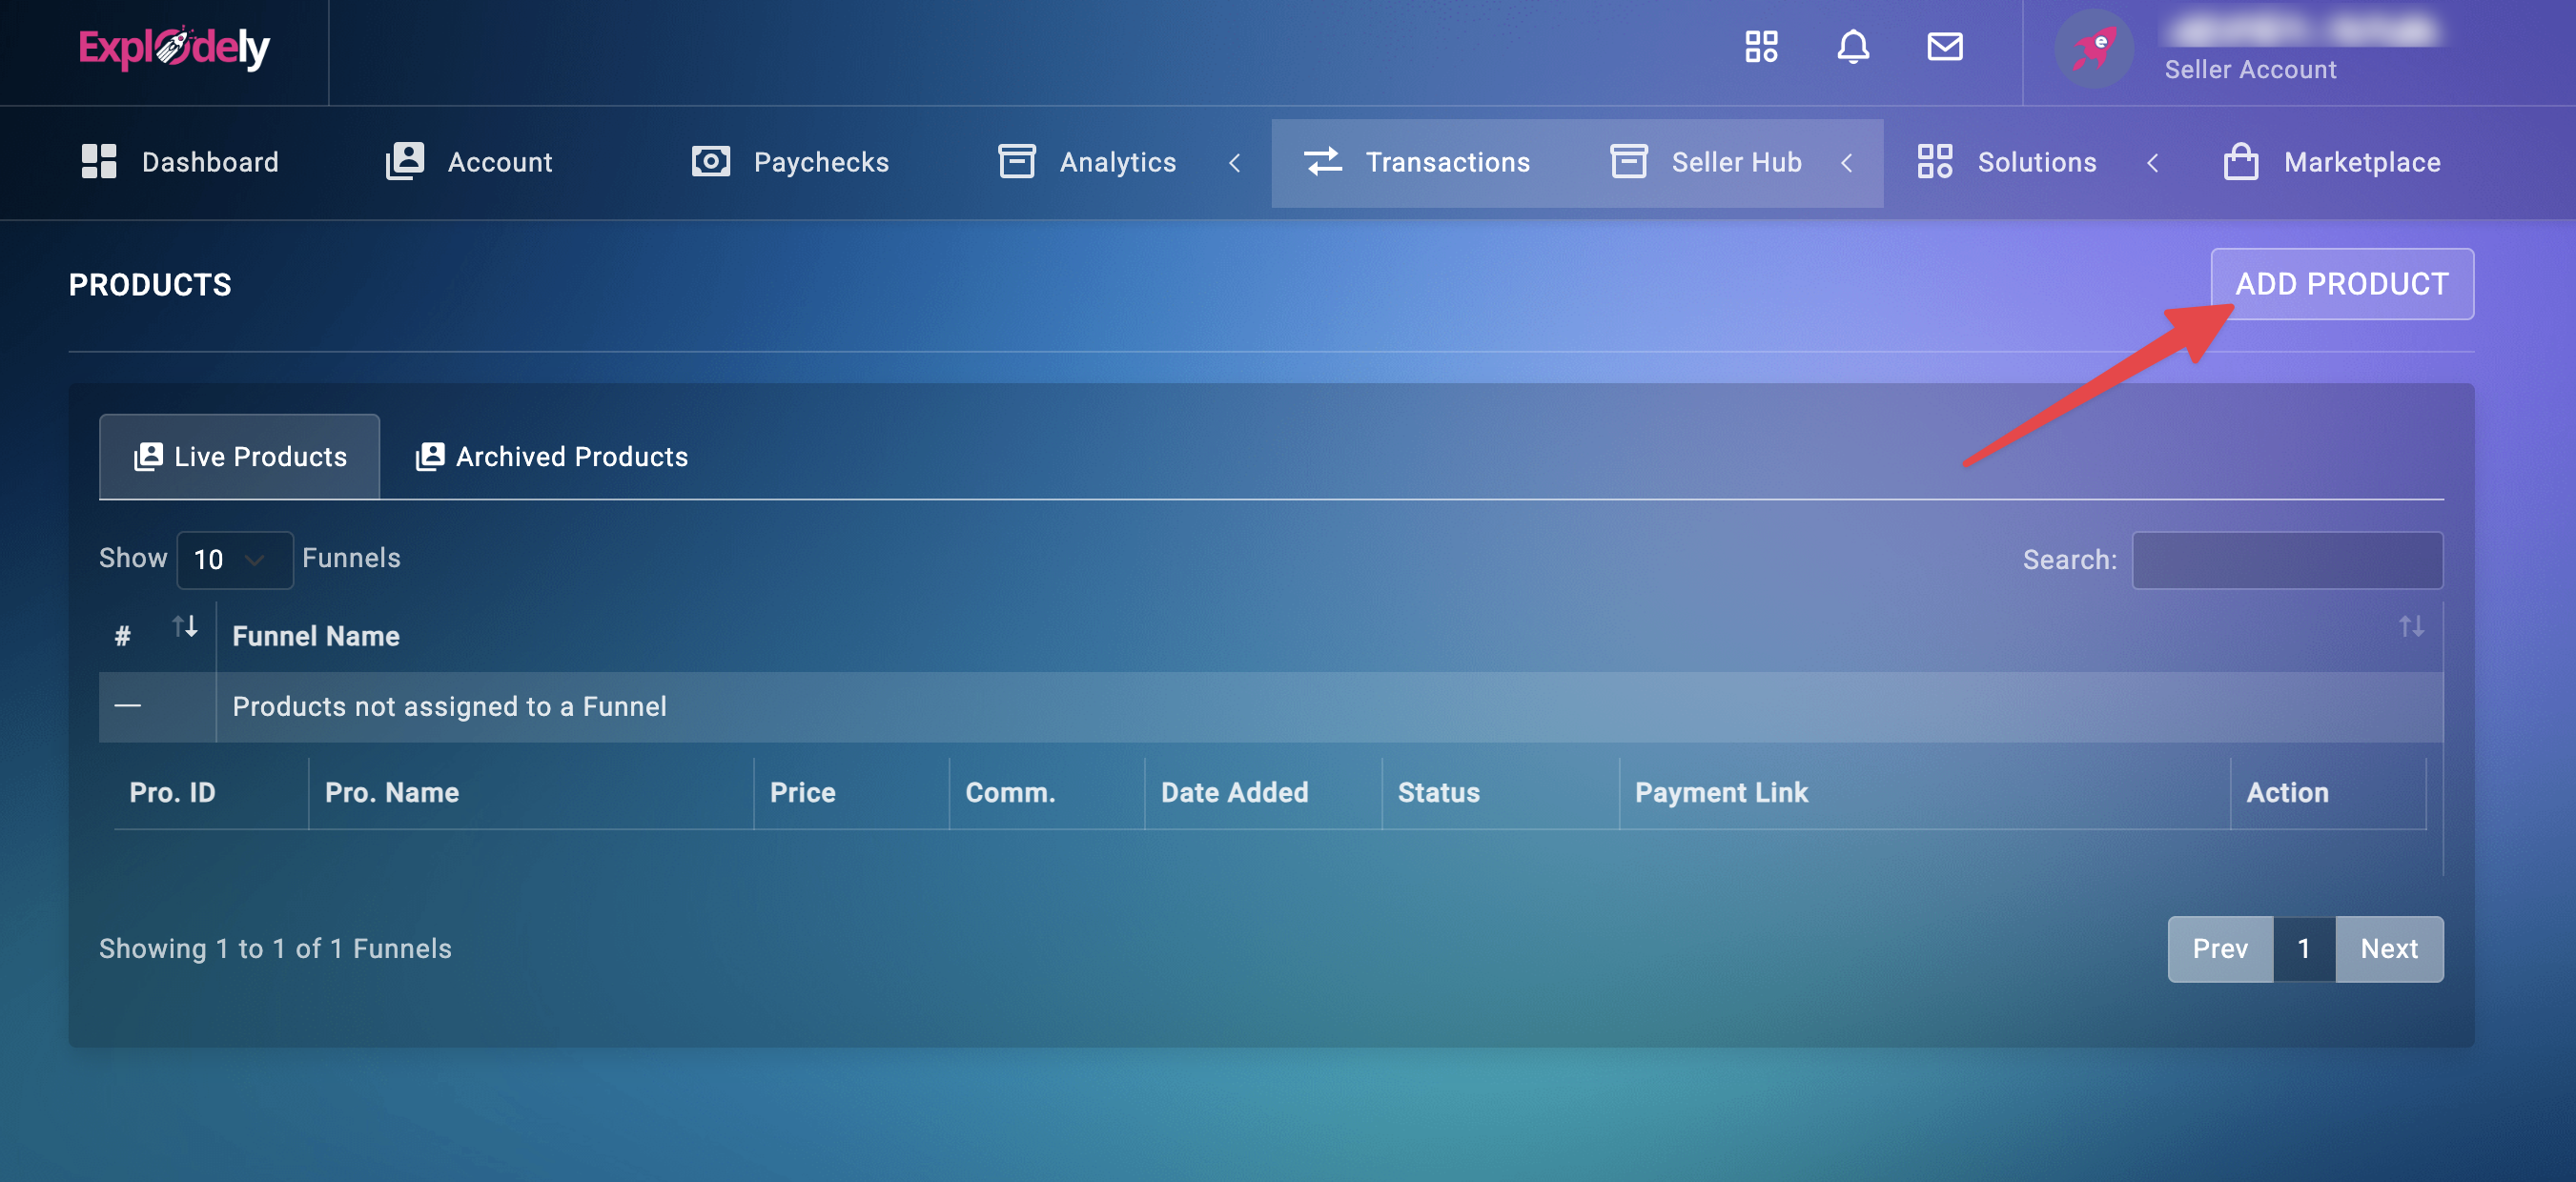Open the notifications bell

pos(1852,47)
